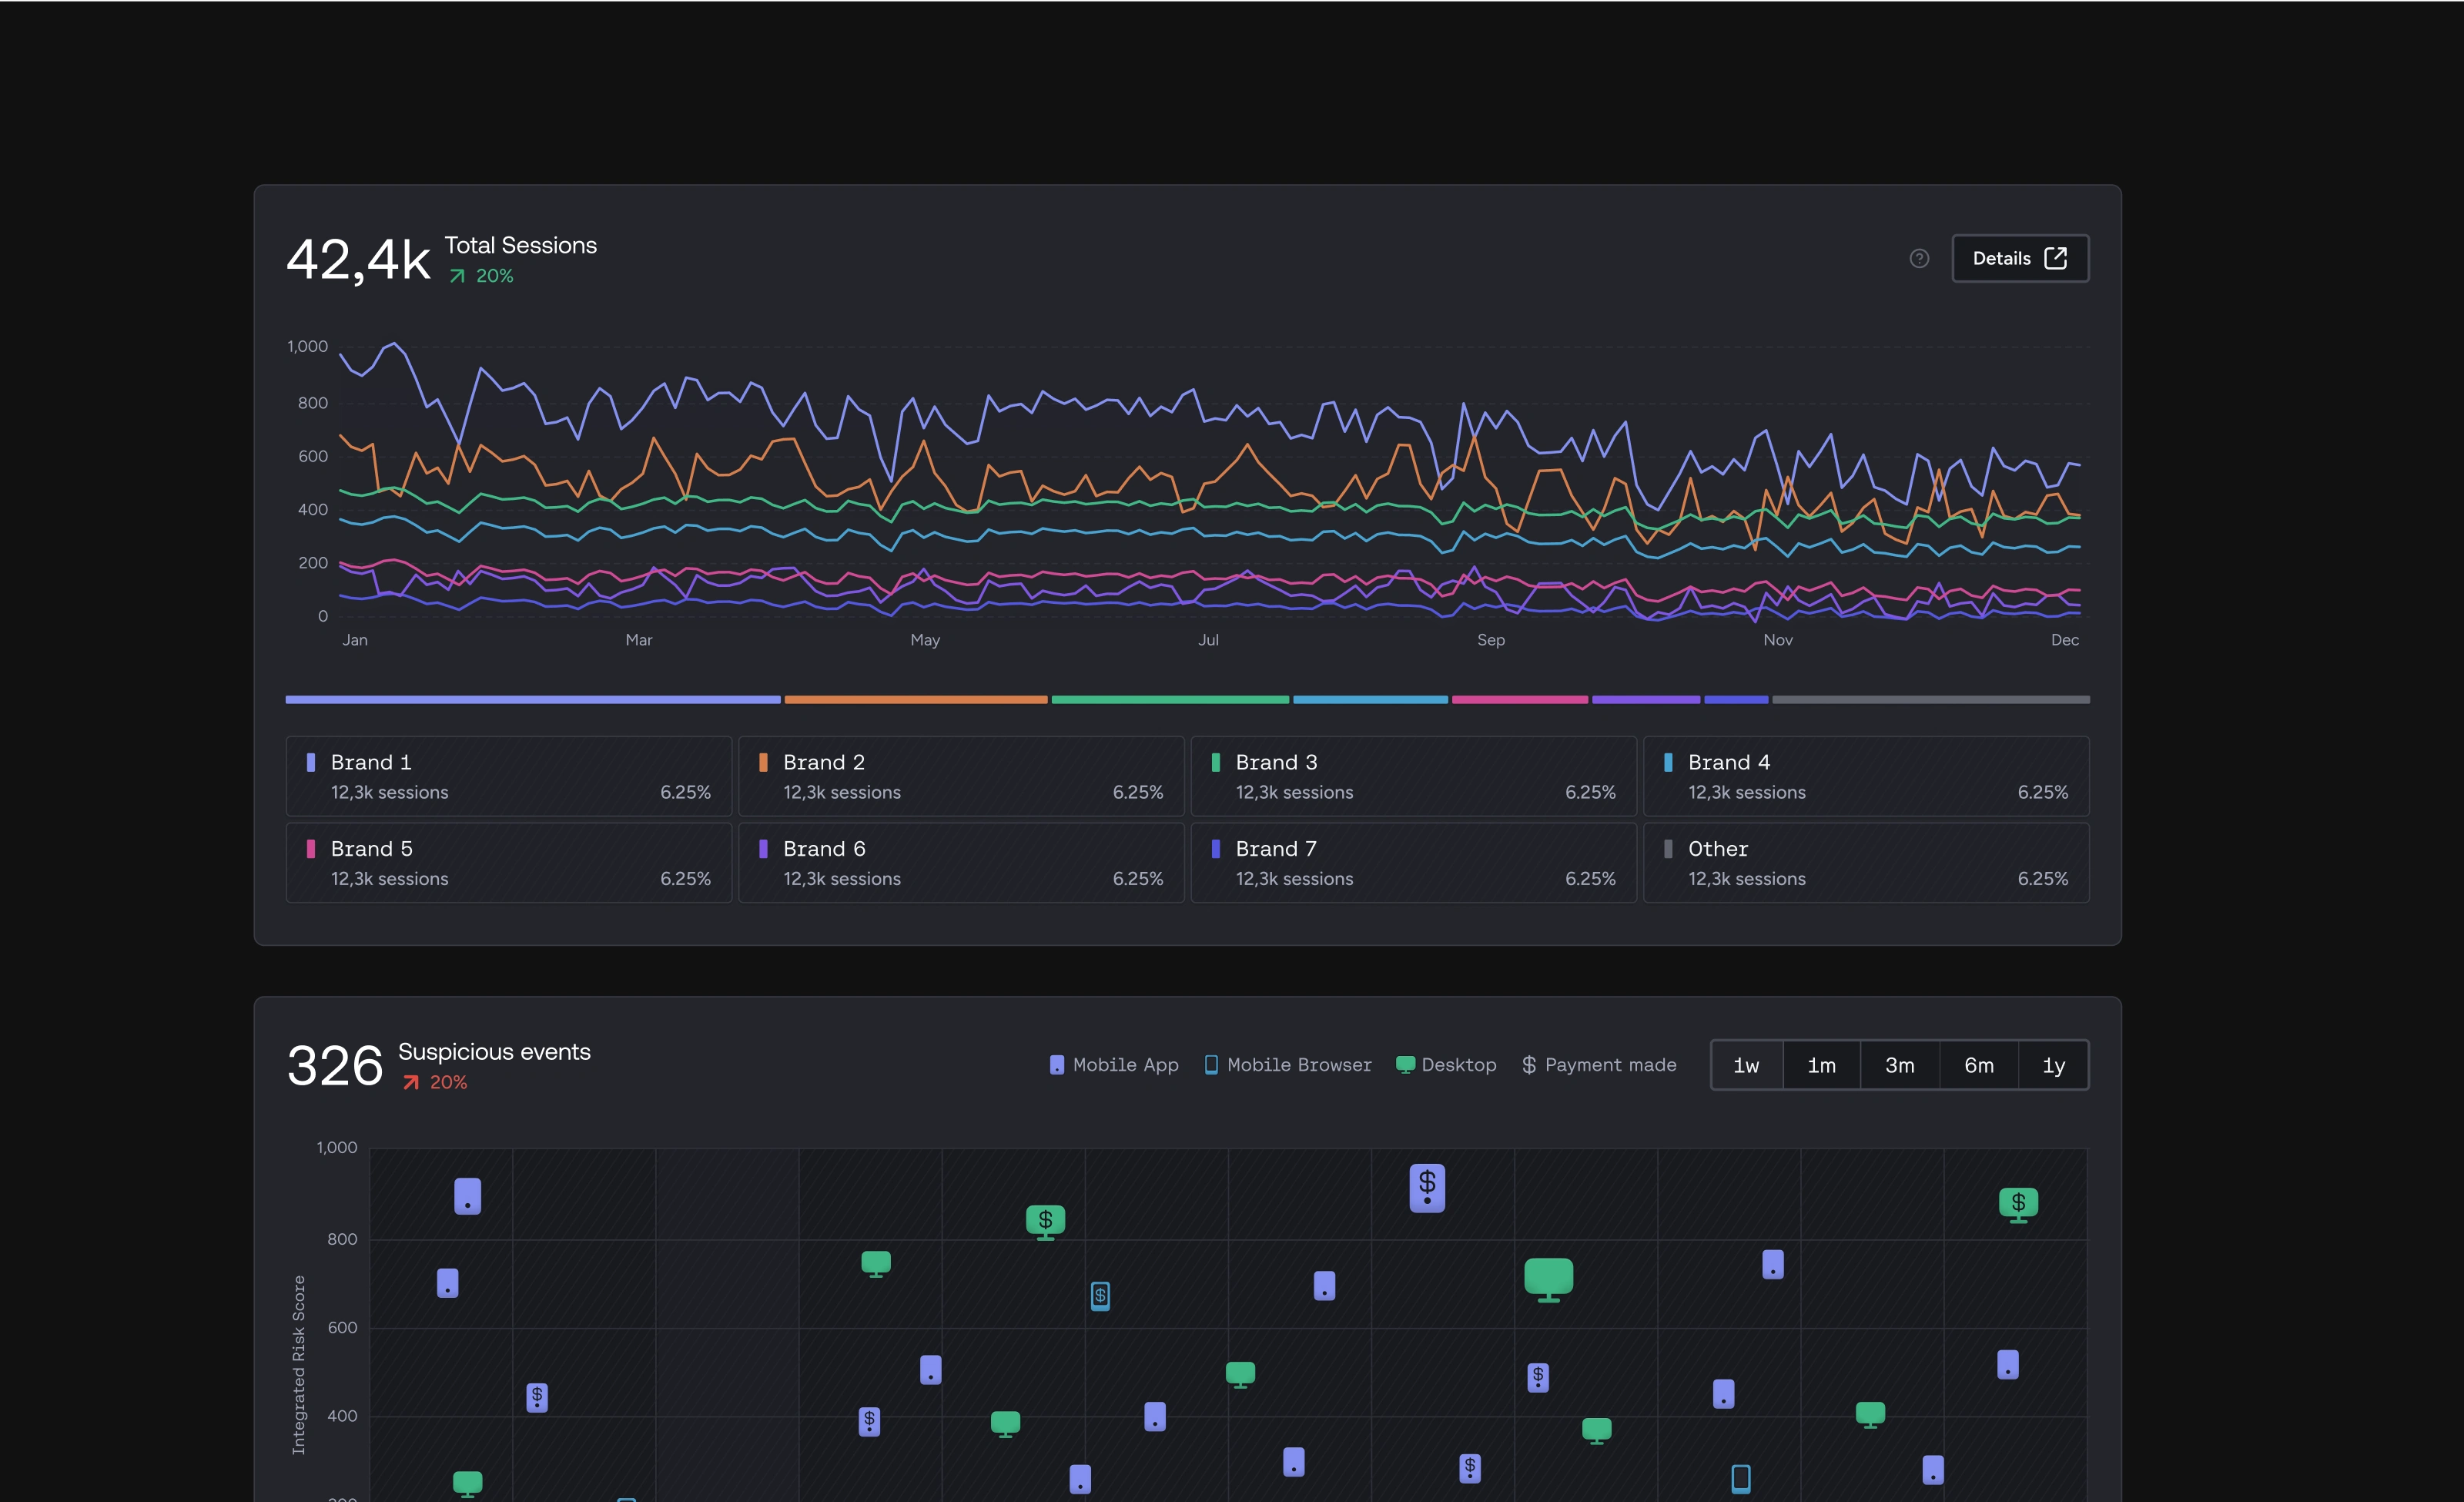The width and height of the screenshot is (2464, 1502).
Task: Click the help question mark icon
Action: tap(1919, 258)
